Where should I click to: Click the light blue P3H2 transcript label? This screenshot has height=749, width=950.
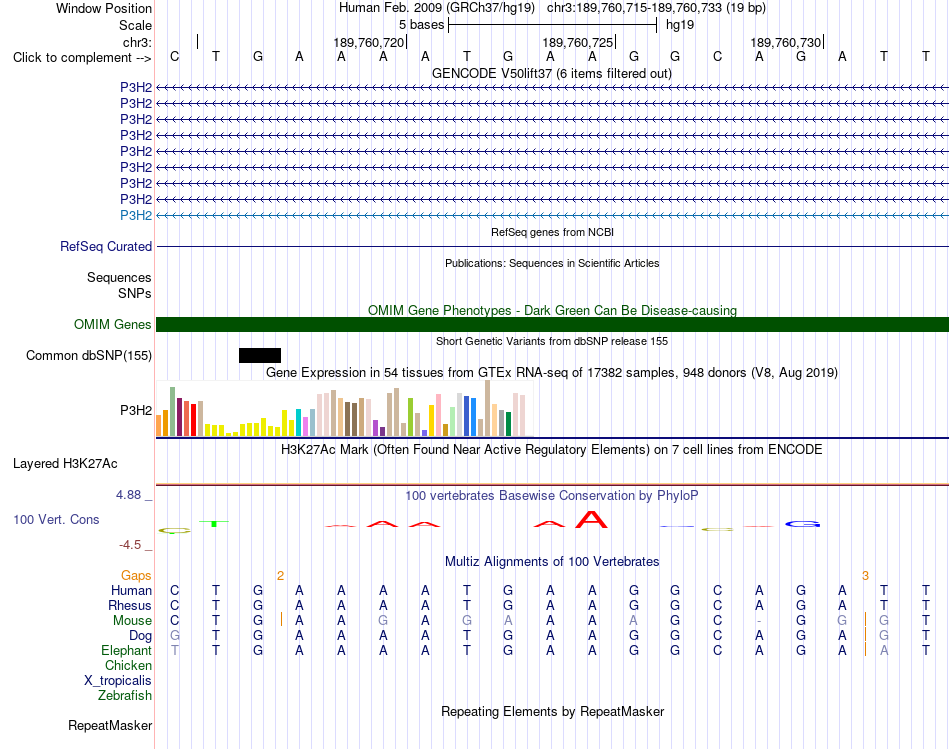click(136, 215)
